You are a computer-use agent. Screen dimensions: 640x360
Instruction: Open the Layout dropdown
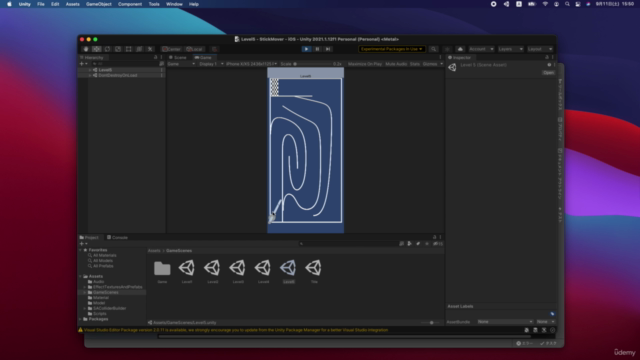click(540, 49)
